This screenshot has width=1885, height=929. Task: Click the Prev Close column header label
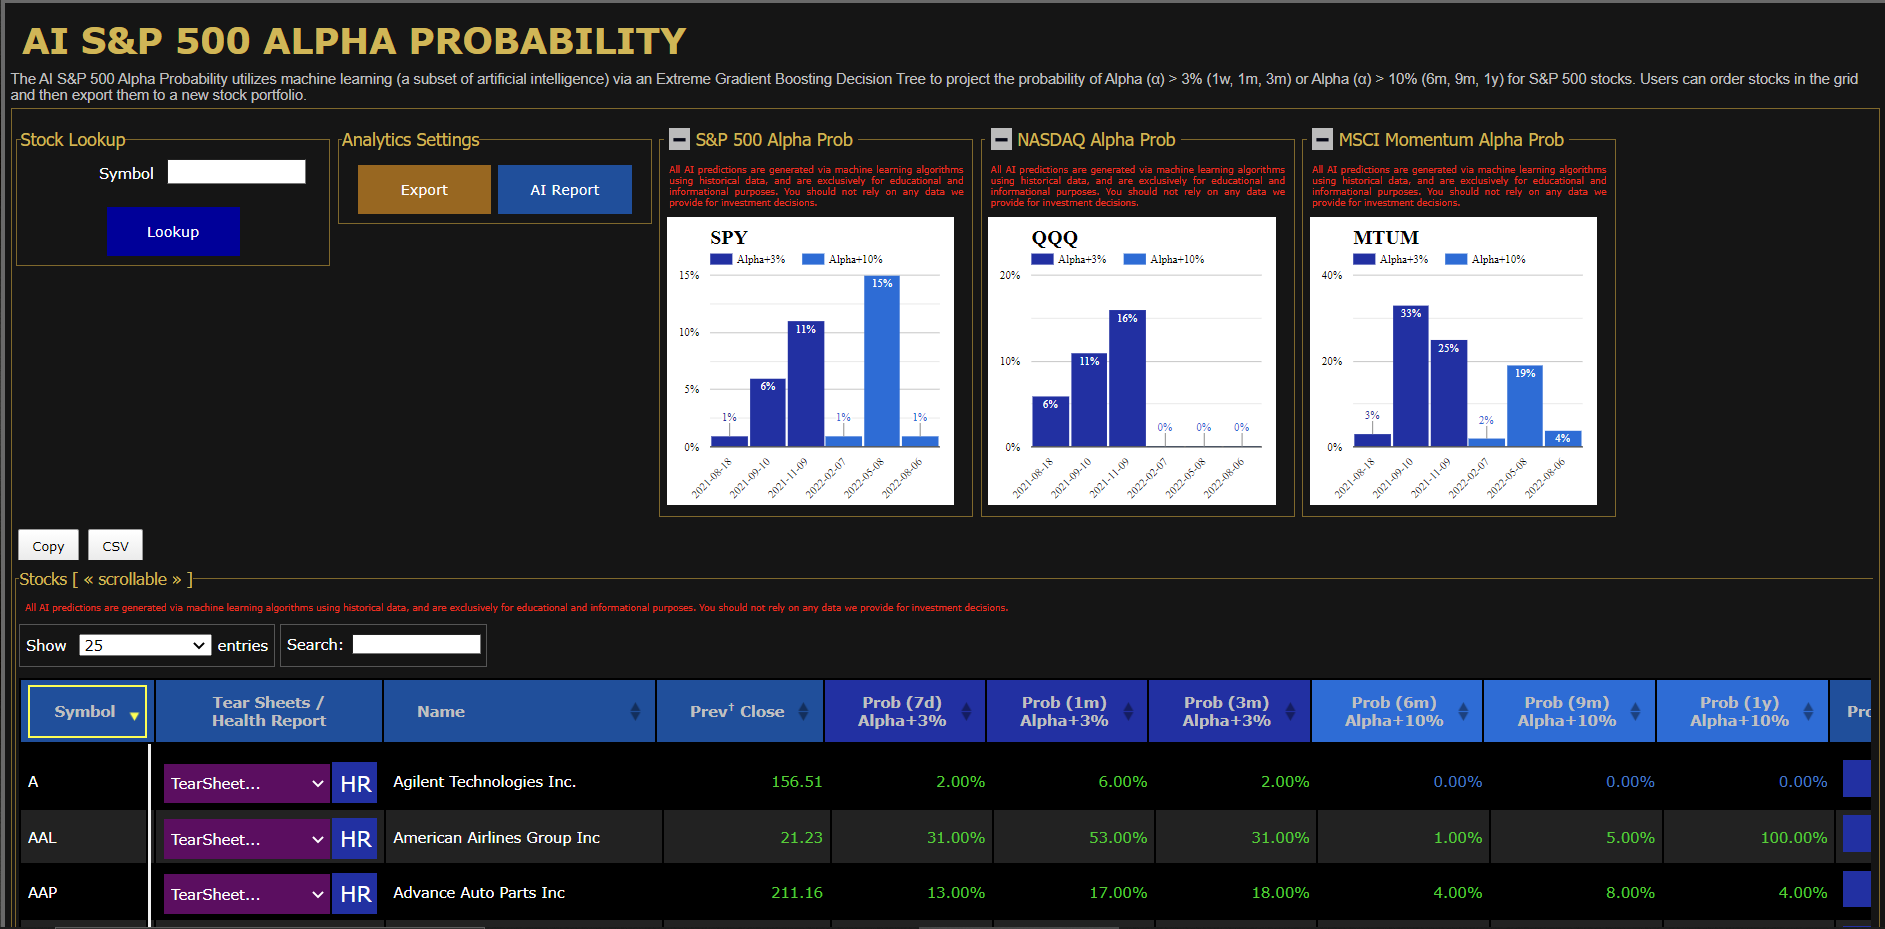pos(737,711)
